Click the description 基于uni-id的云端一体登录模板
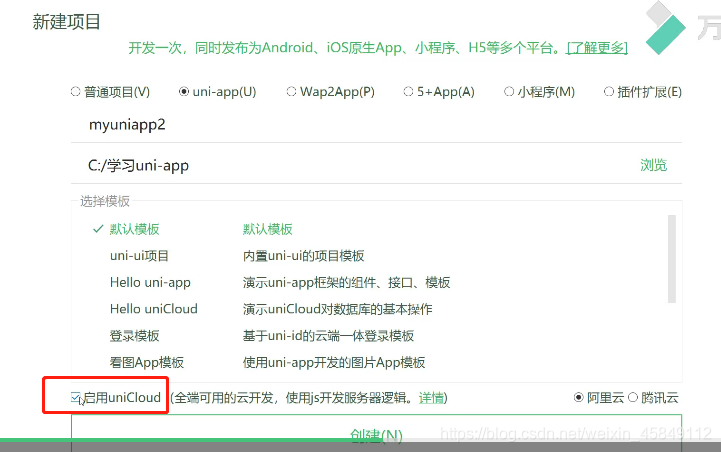 point(328,336)
